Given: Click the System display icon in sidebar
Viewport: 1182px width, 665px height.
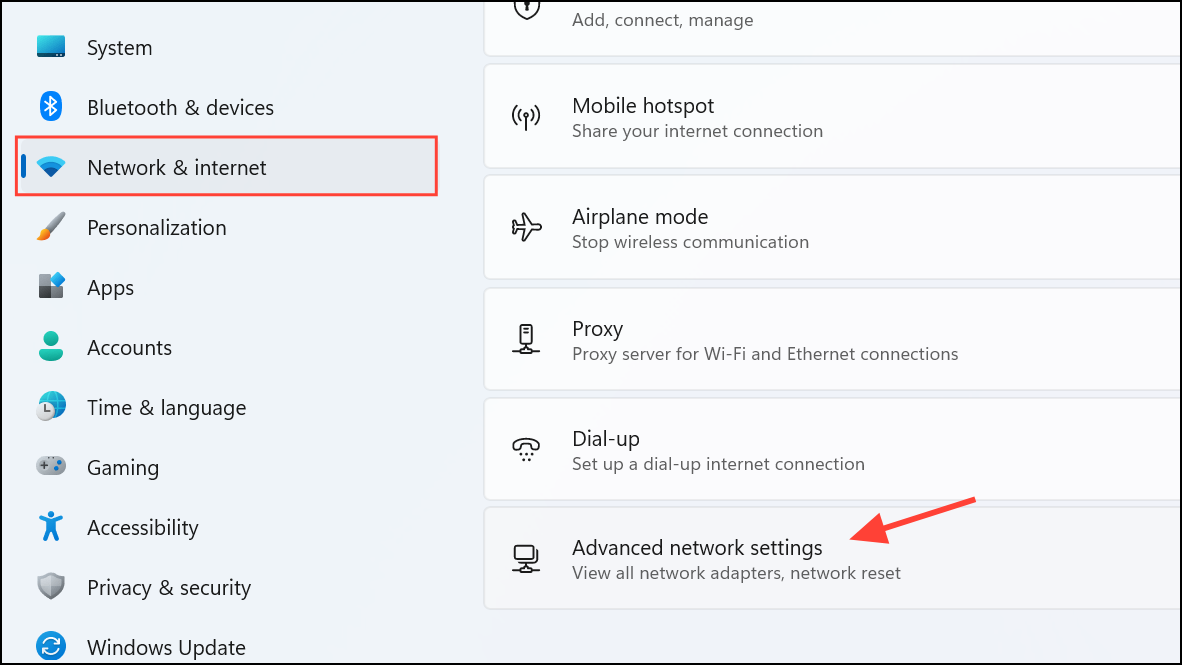Looking at the screenshot, I should click(x=50, y=47).
